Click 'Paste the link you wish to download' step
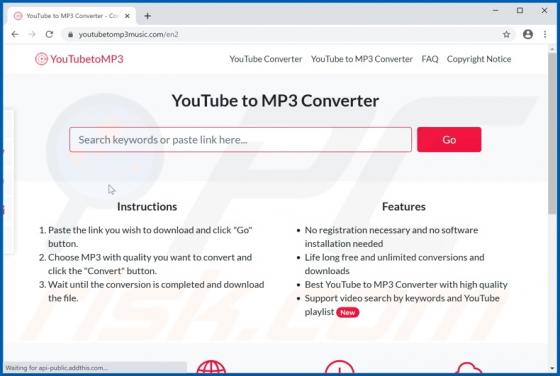 pos(150,237)
